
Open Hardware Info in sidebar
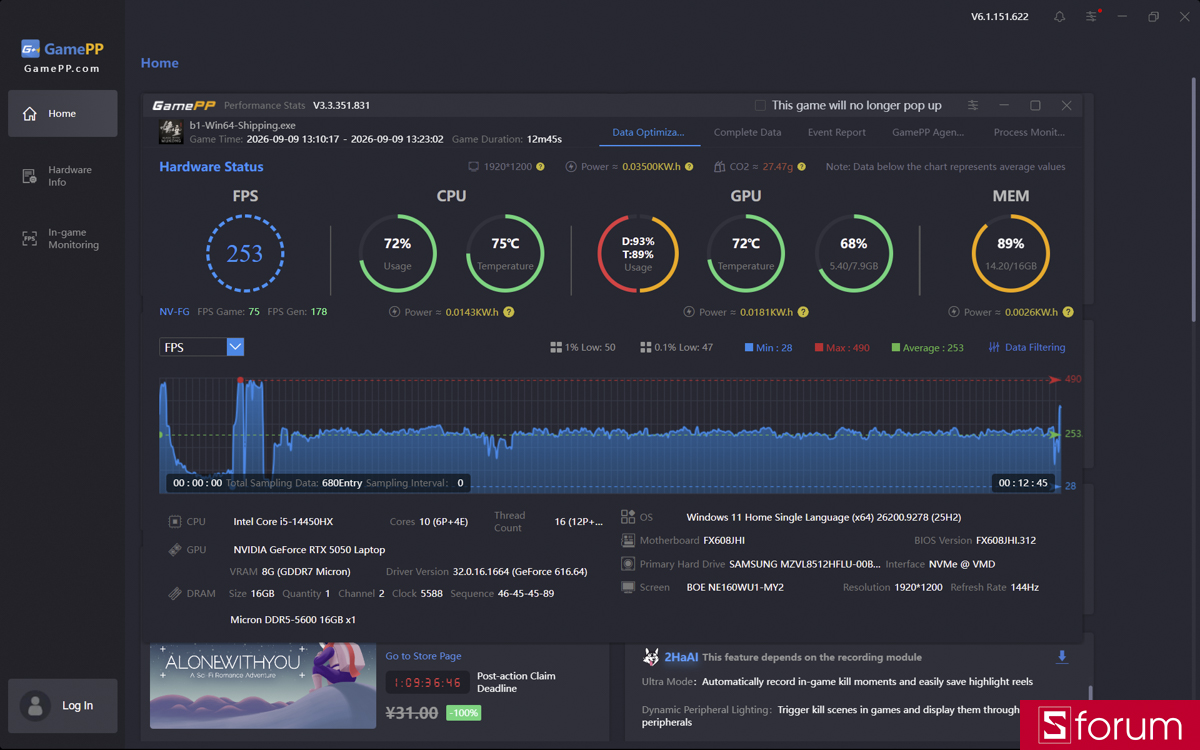click(x=62, y=176)
